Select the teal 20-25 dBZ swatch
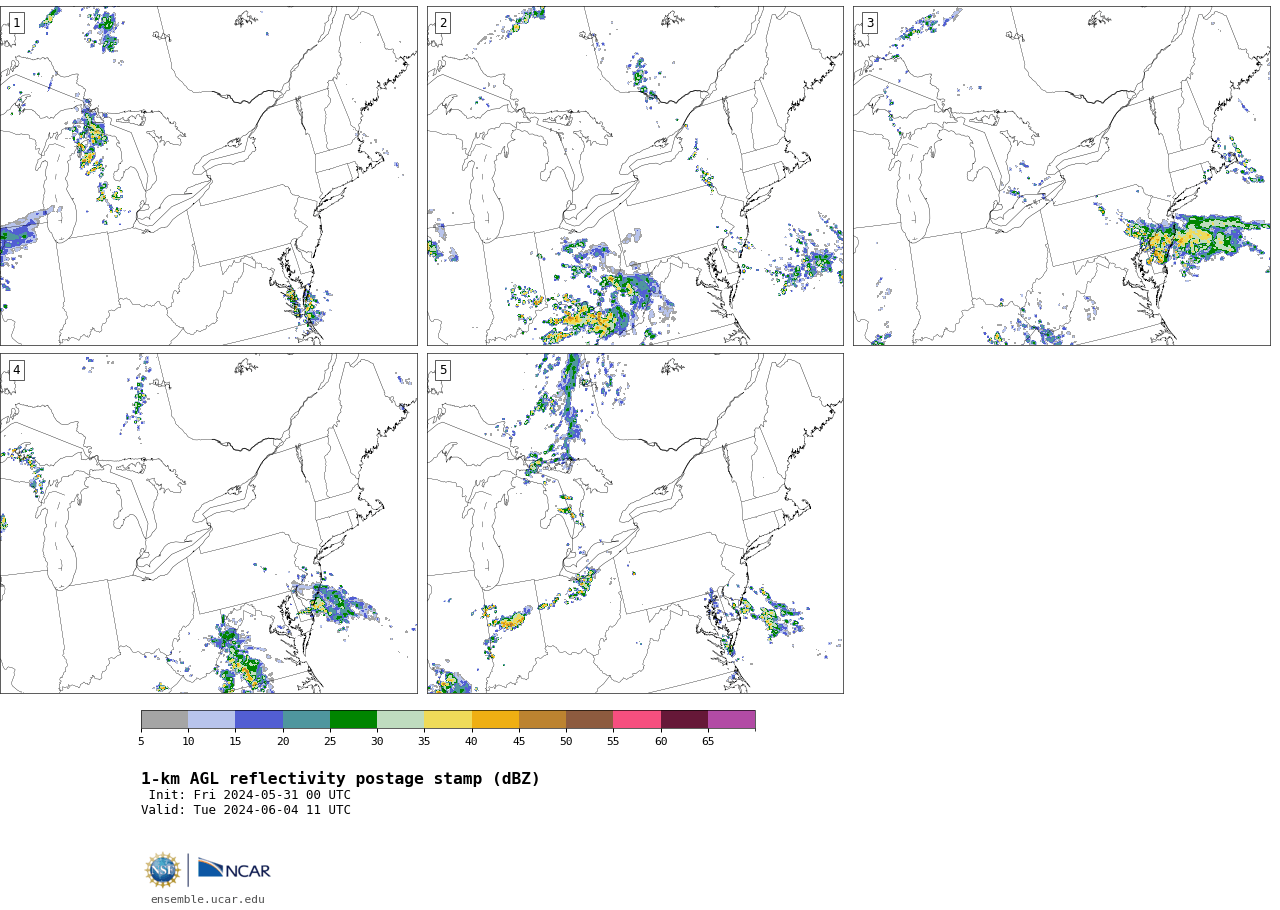 click(x=306, y=720)
